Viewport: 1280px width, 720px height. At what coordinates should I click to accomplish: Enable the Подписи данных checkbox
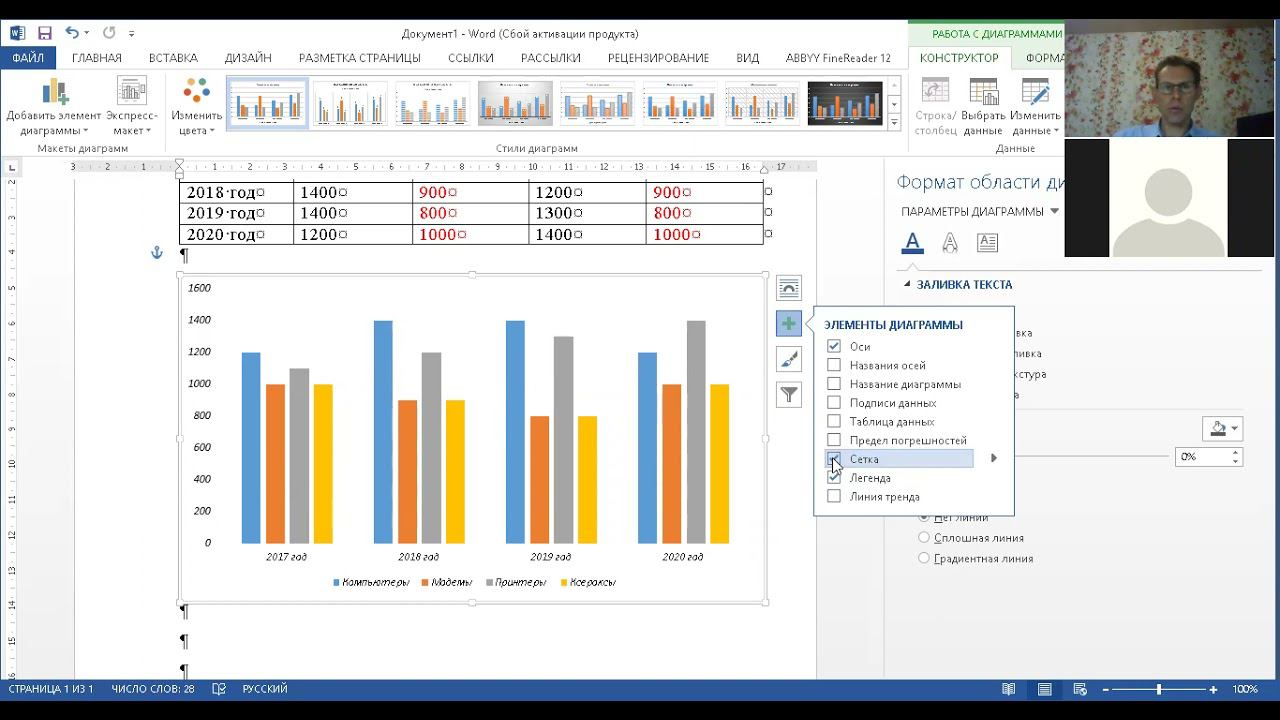click(834, 403)
